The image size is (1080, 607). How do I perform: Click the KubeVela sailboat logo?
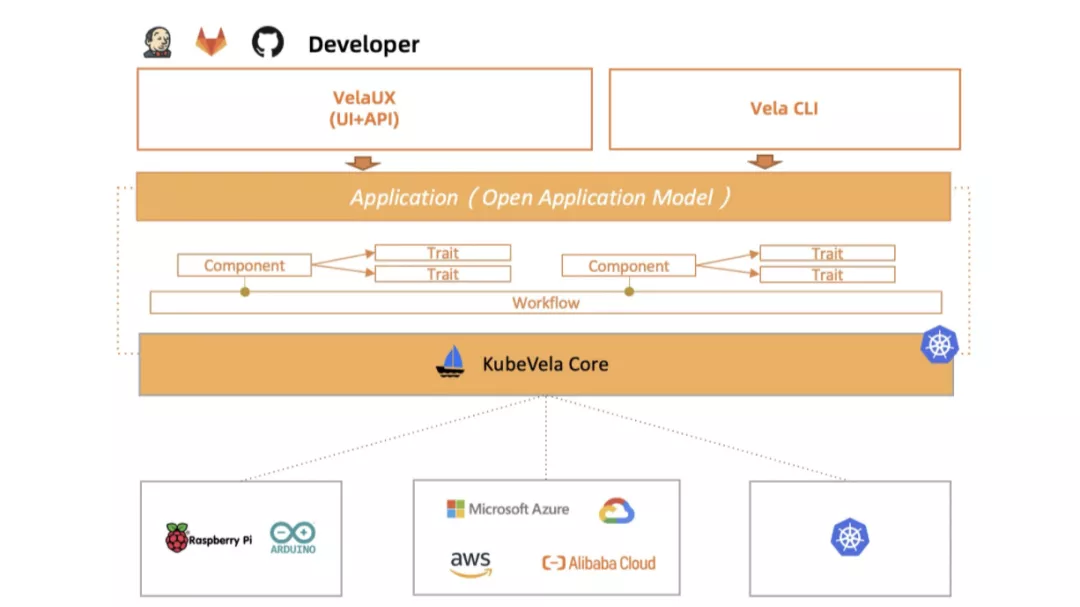450,362
